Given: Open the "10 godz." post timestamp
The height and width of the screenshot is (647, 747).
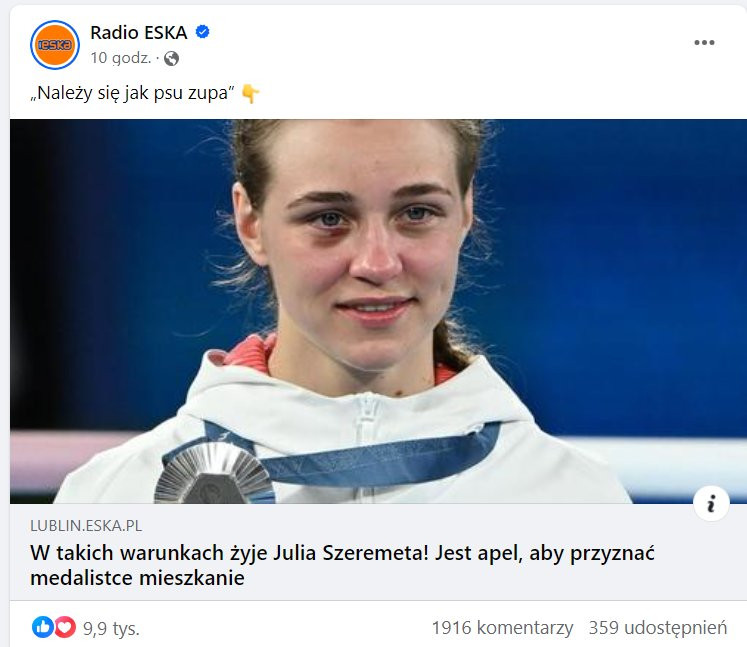Looking at the screenshot, I should 121,58.
